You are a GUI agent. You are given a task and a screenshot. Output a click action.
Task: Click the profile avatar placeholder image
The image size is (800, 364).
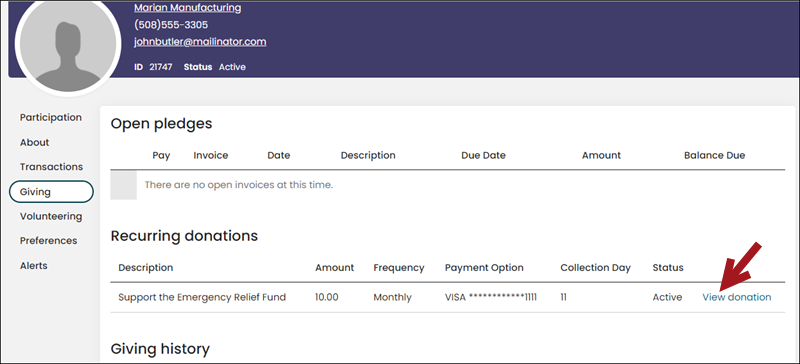point(68,46)
